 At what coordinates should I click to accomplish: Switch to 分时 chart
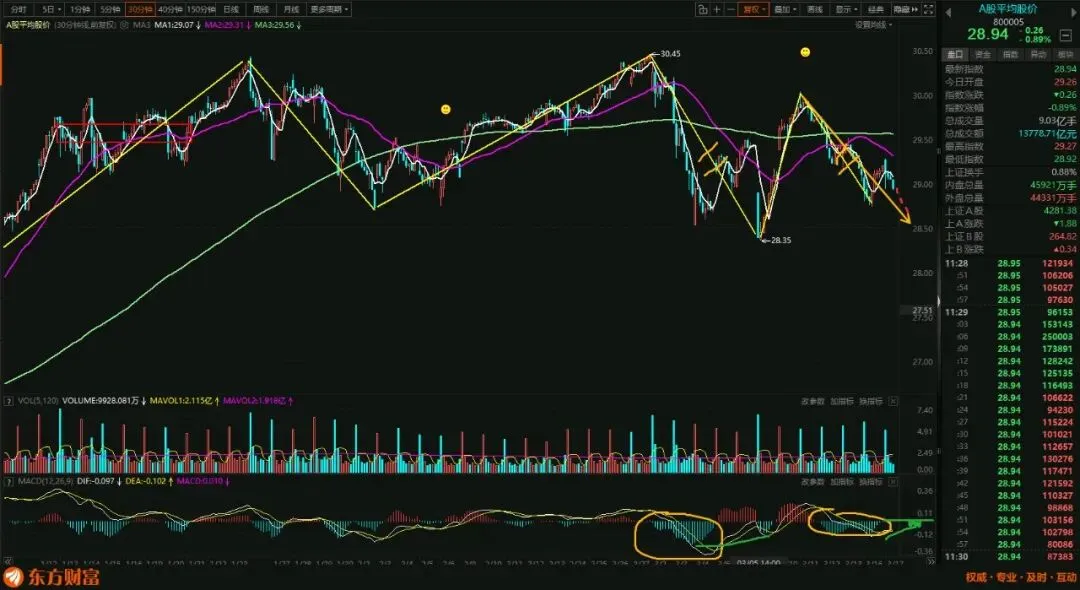tap(19, 10)
